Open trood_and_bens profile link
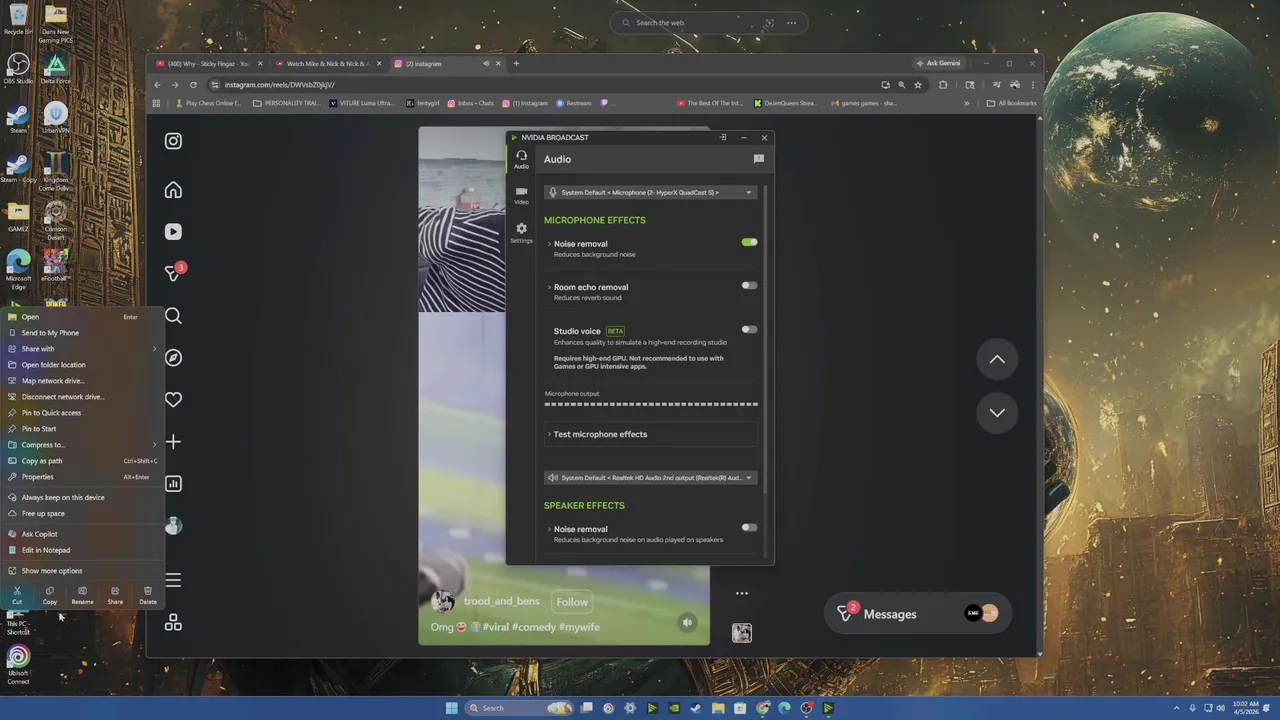This screenshot has height=720, width=1280. coord(501,601)
